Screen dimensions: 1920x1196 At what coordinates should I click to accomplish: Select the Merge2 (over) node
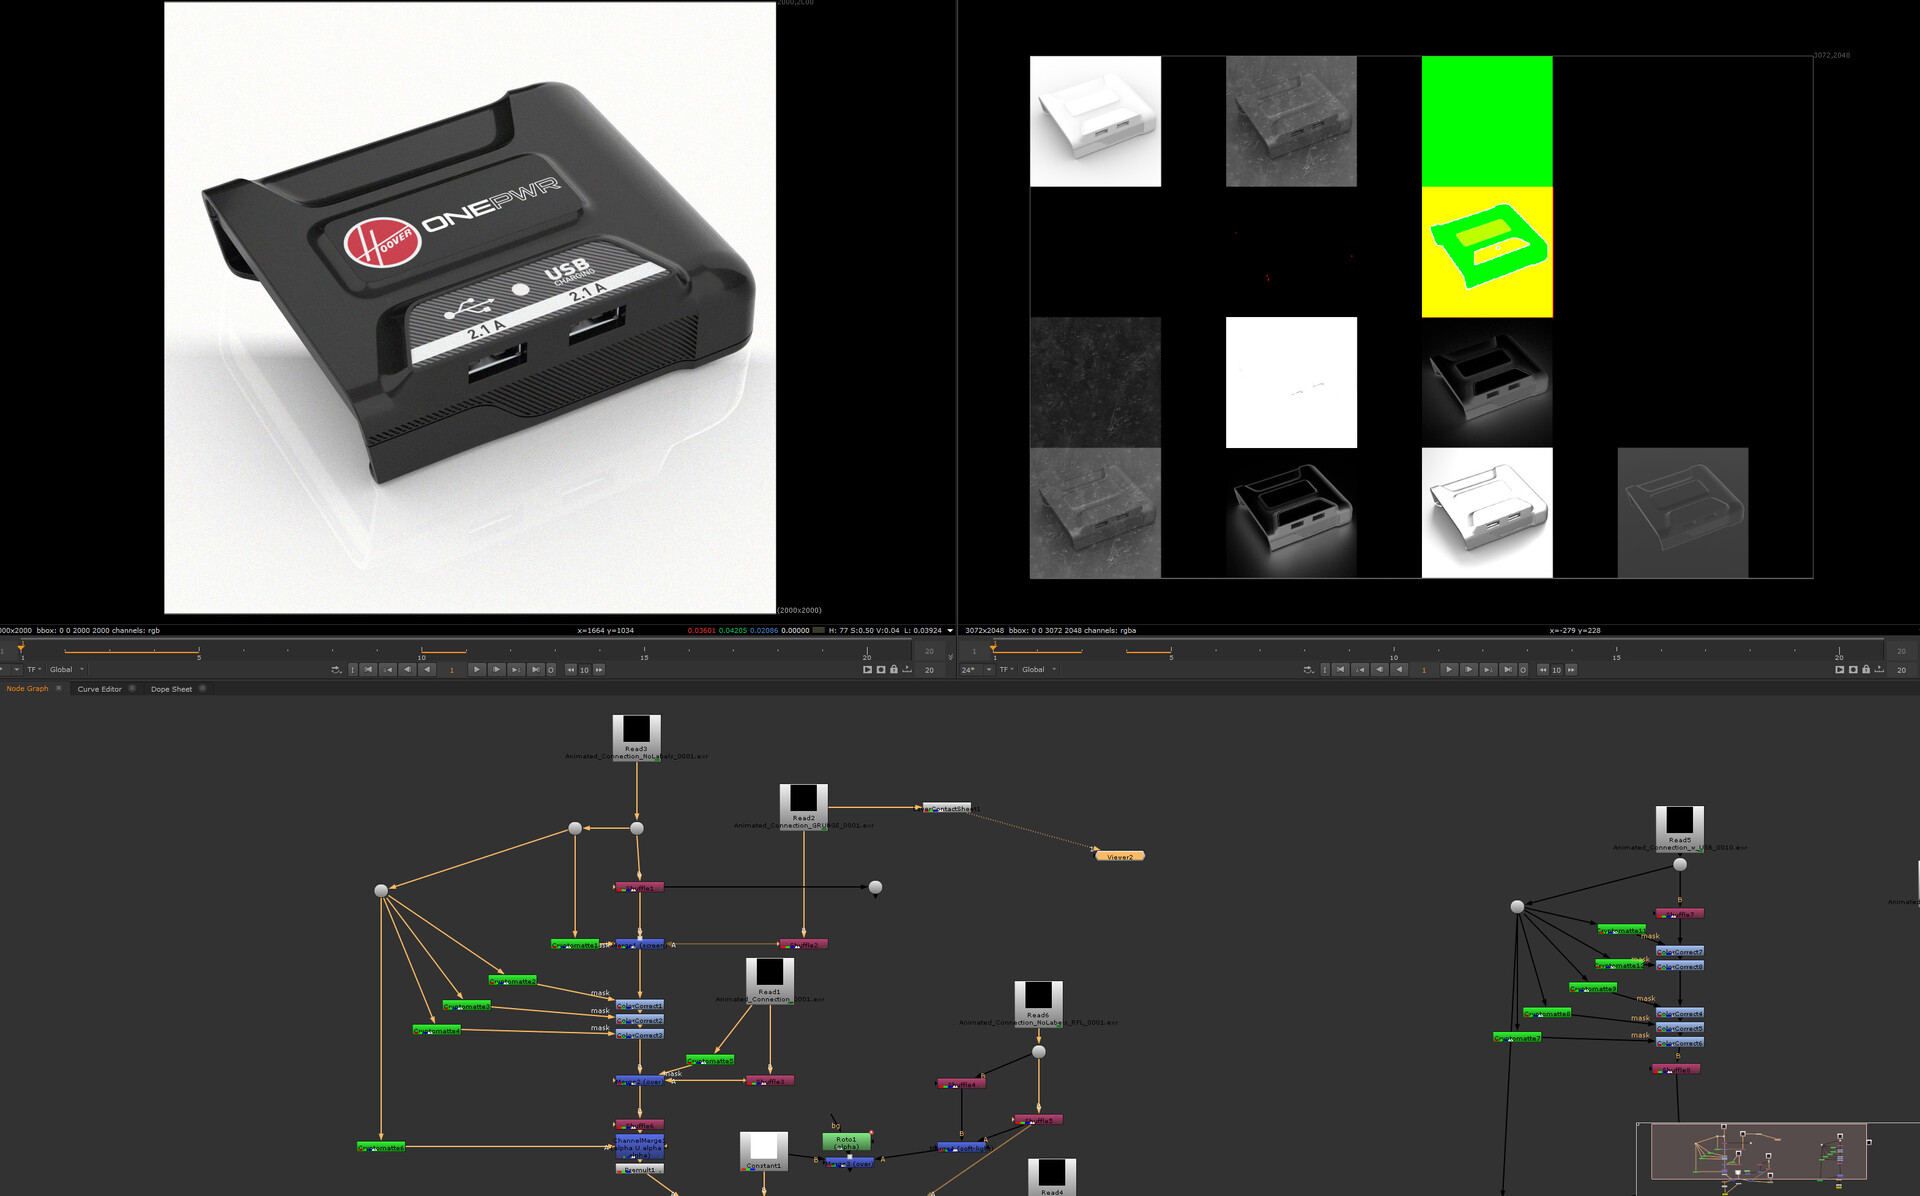[639, 1081]
